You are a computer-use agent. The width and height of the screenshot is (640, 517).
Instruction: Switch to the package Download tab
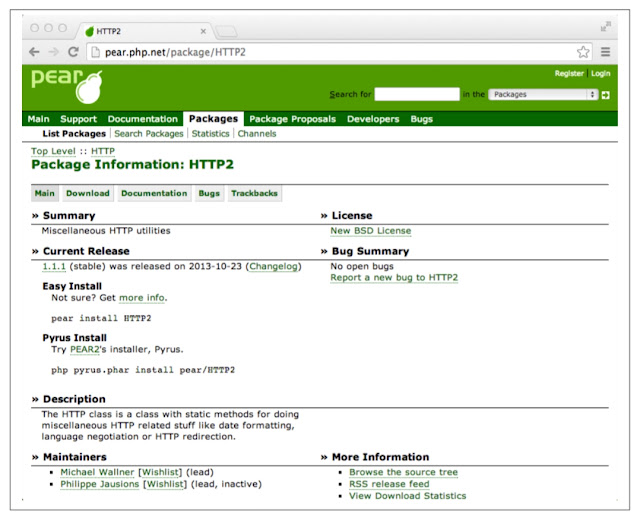(x=88, y=193)
